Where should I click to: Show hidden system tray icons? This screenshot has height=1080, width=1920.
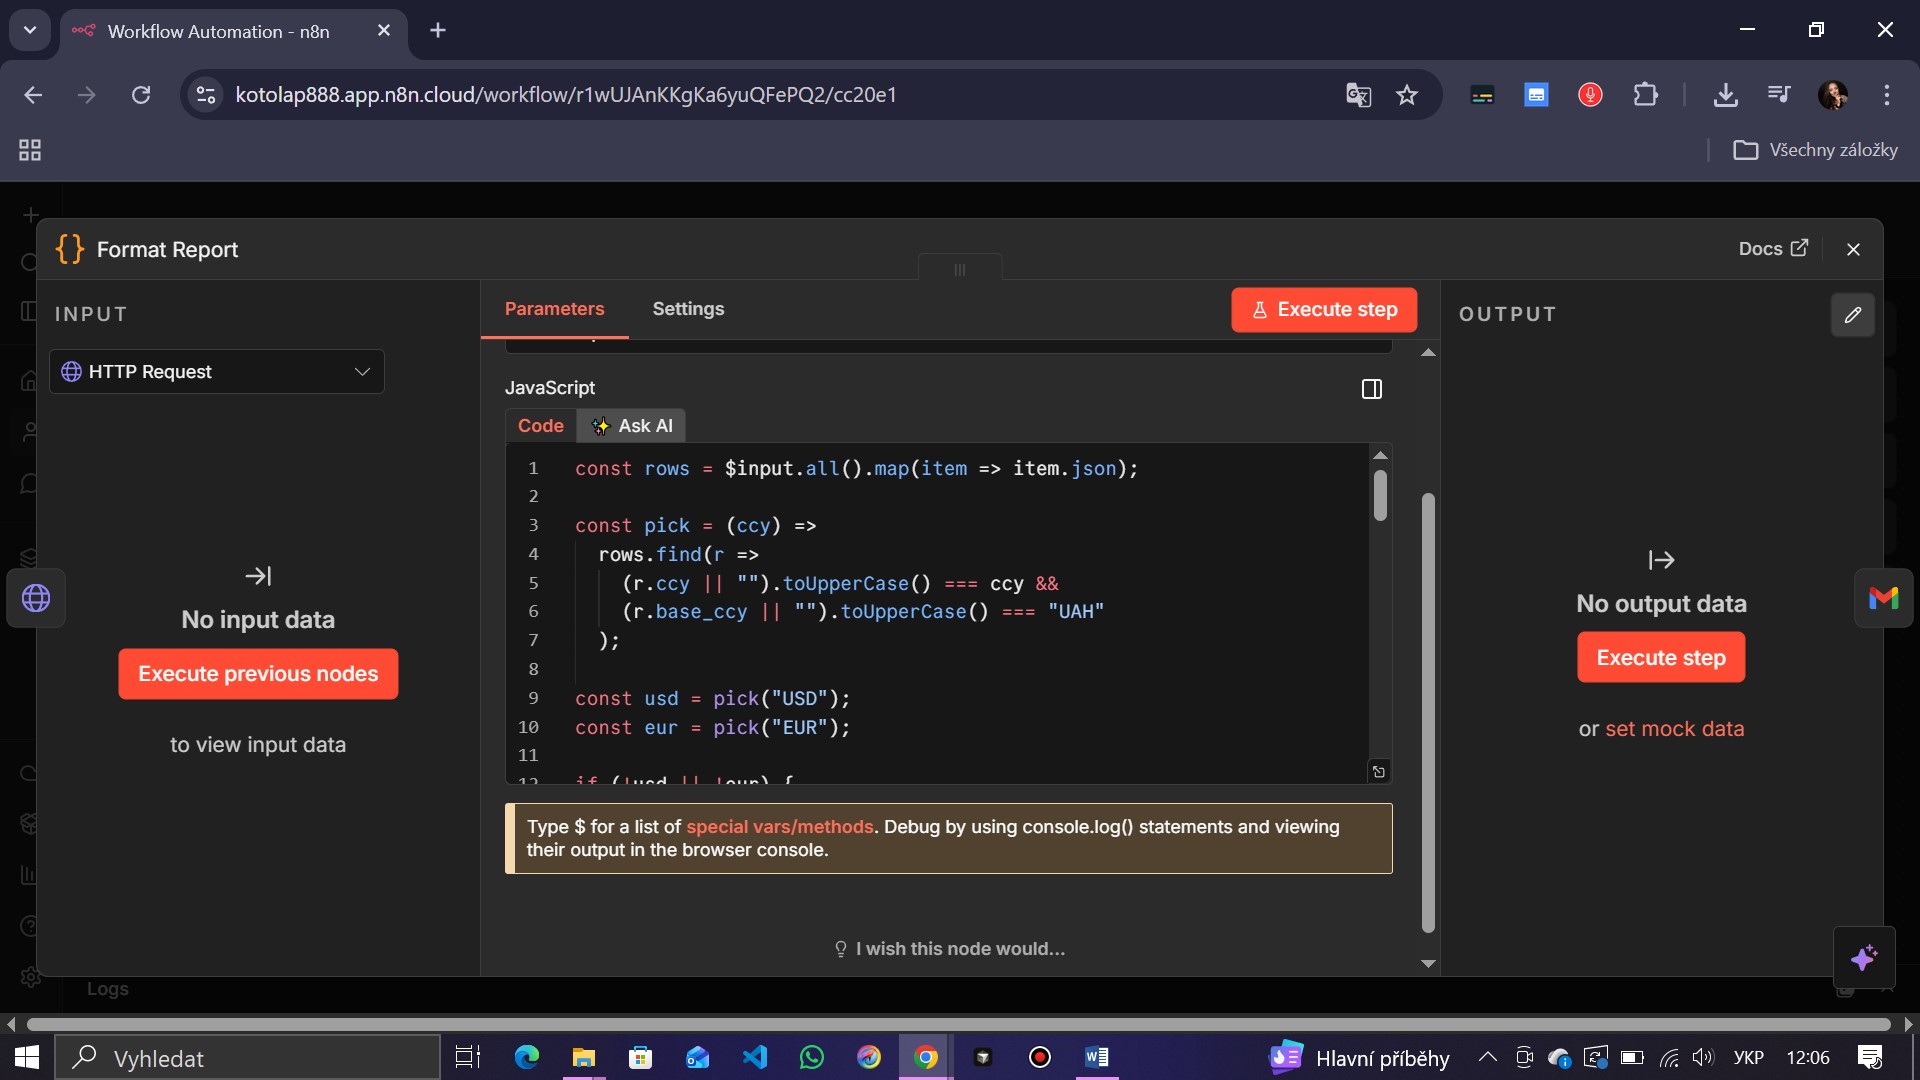[x=1488, y=1057]
